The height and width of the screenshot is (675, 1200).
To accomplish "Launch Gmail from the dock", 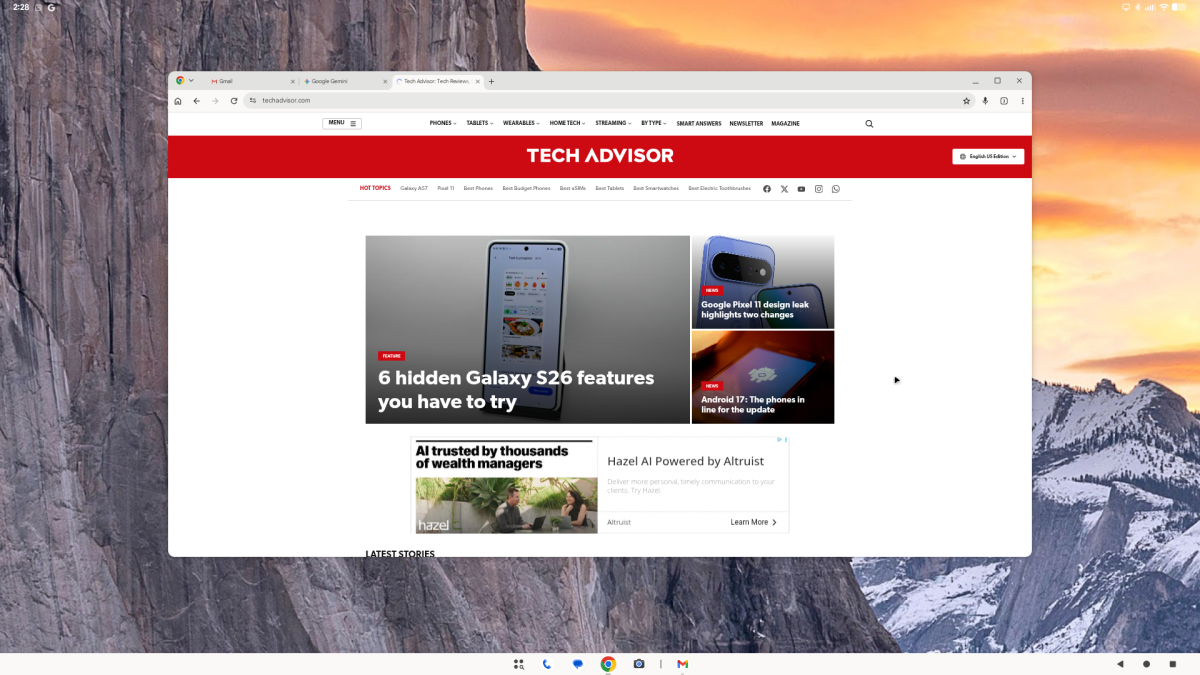I will (681, 663).
